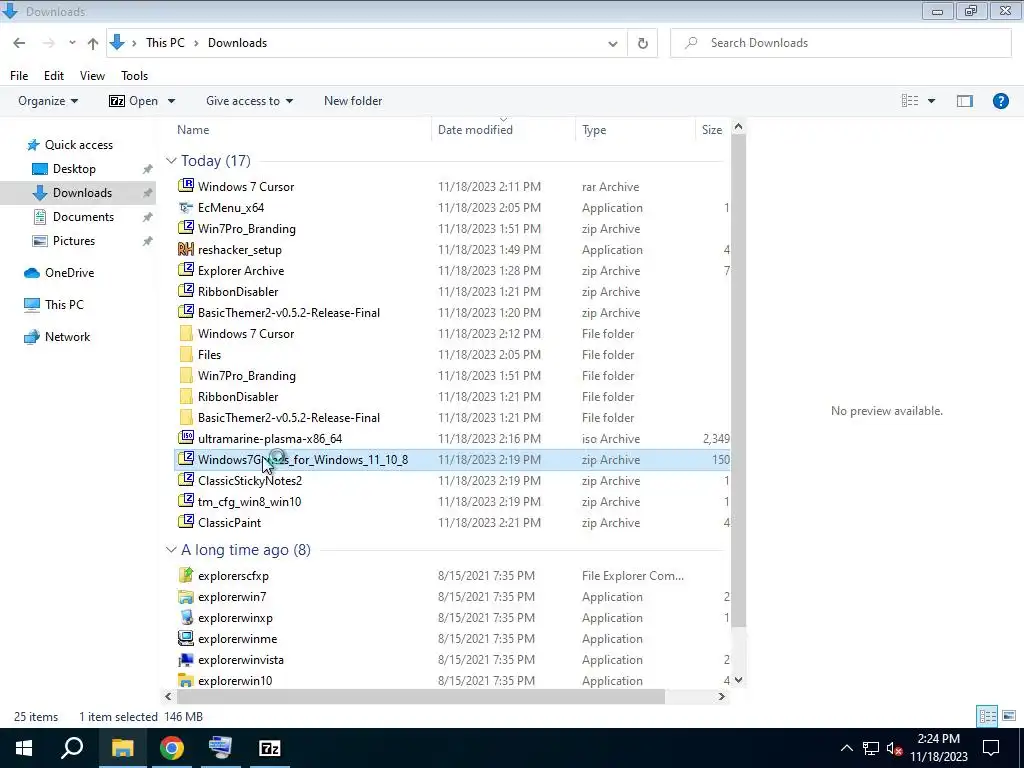
Task: Open the recent locations dropdown arrow
Action: [x=72, y=43]
